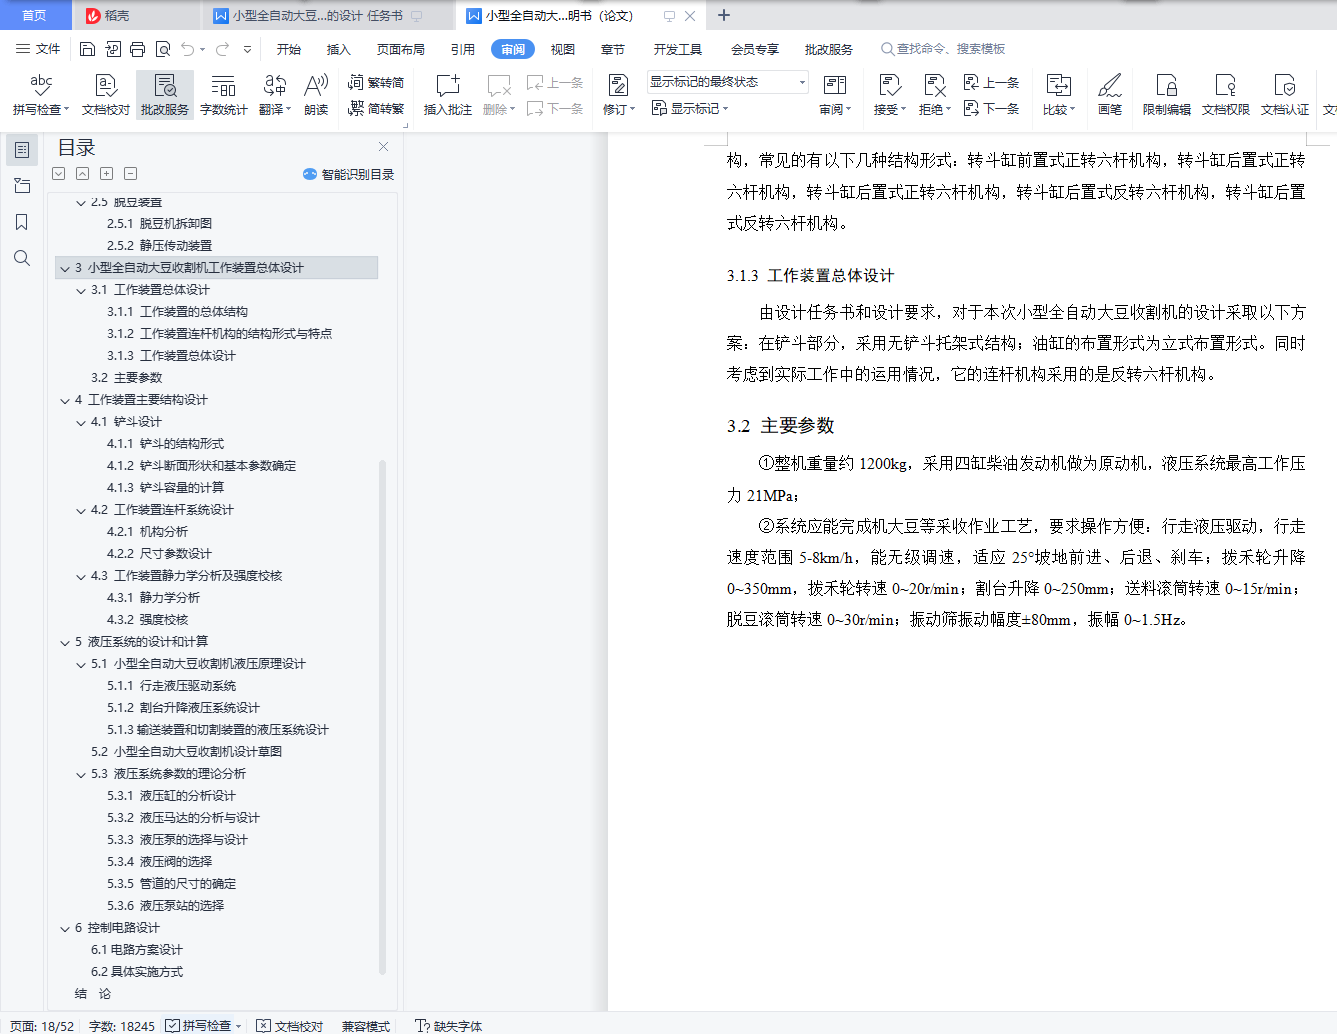Open the 显示标记的最终状态 combo box

point(727,82)
